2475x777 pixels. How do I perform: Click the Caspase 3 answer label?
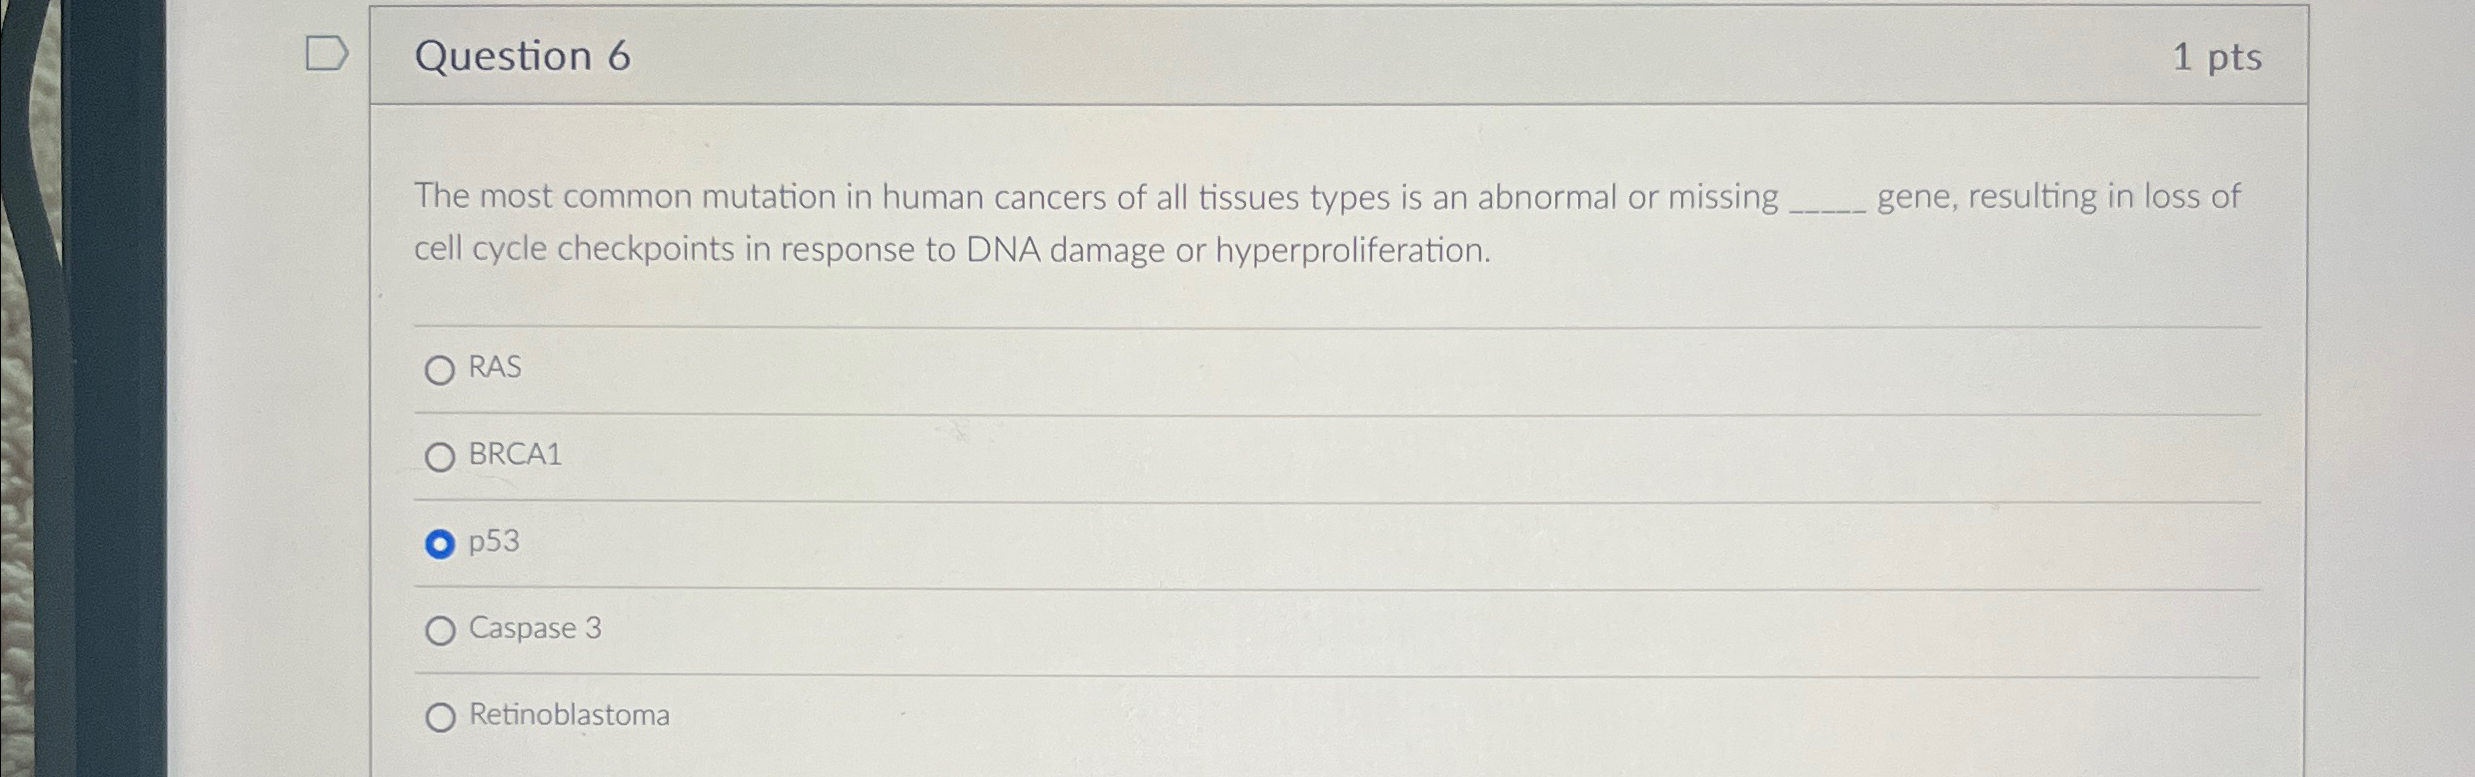(535, 628)
